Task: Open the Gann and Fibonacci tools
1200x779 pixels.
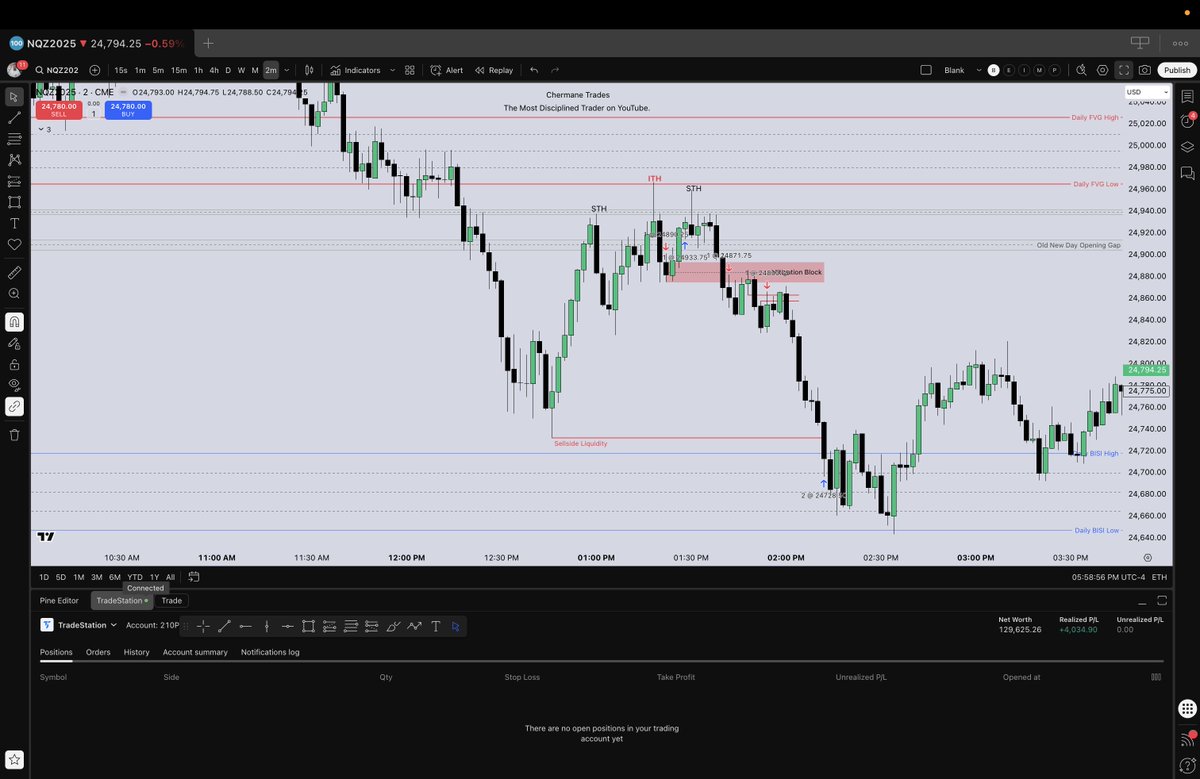Action: [x=14, y=139]
